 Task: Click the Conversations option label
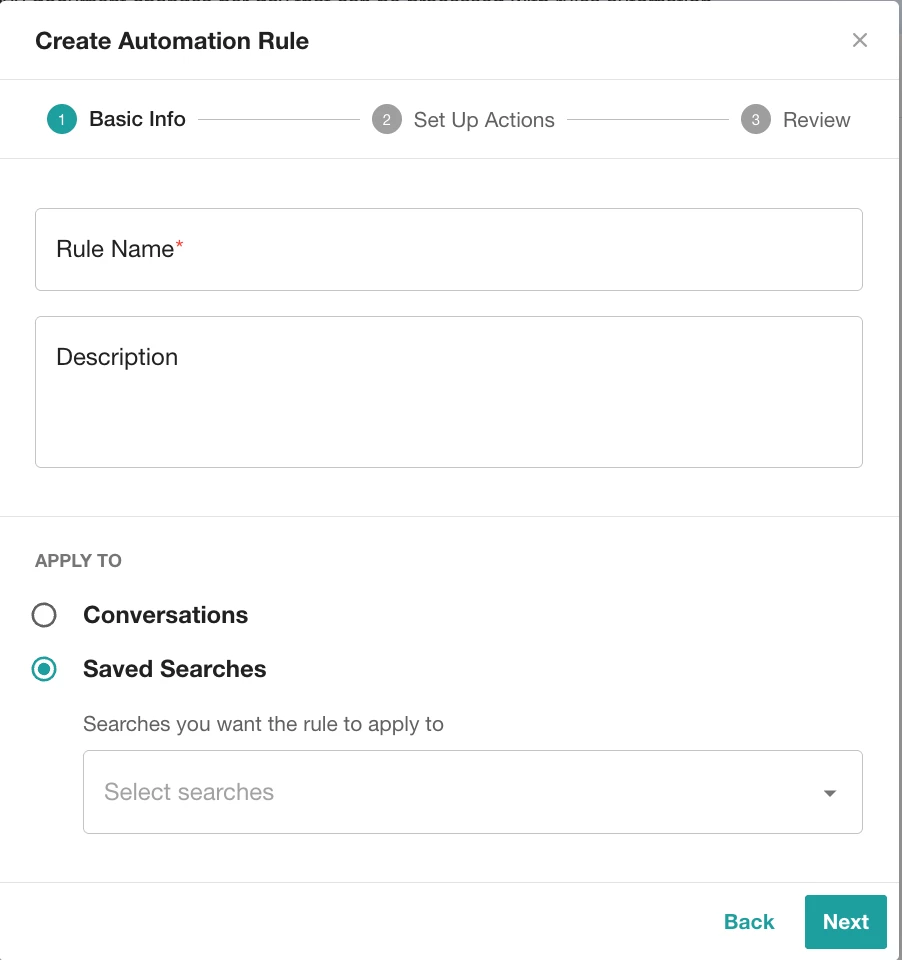click(165, 615)
